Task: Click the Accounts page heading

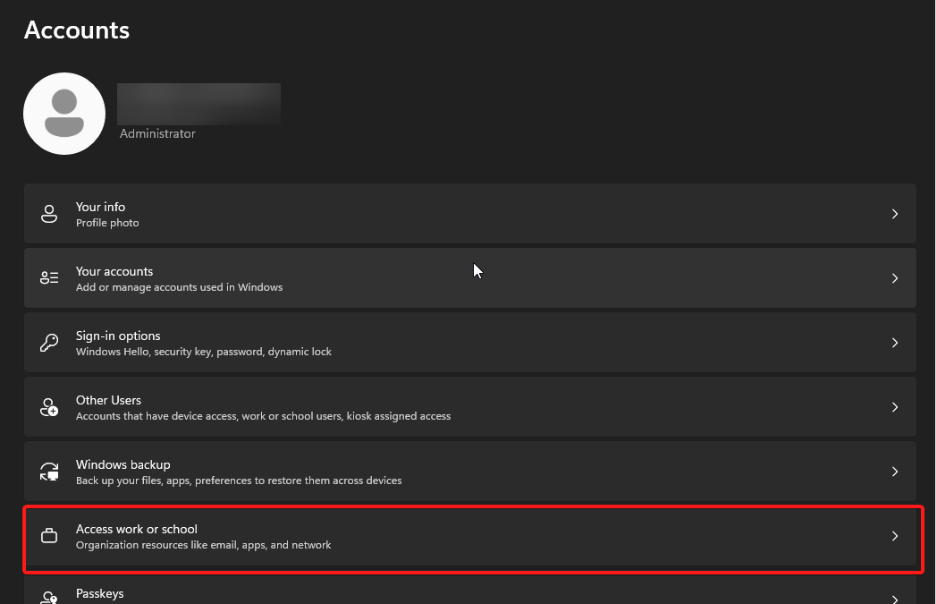Action: (77, 30)
